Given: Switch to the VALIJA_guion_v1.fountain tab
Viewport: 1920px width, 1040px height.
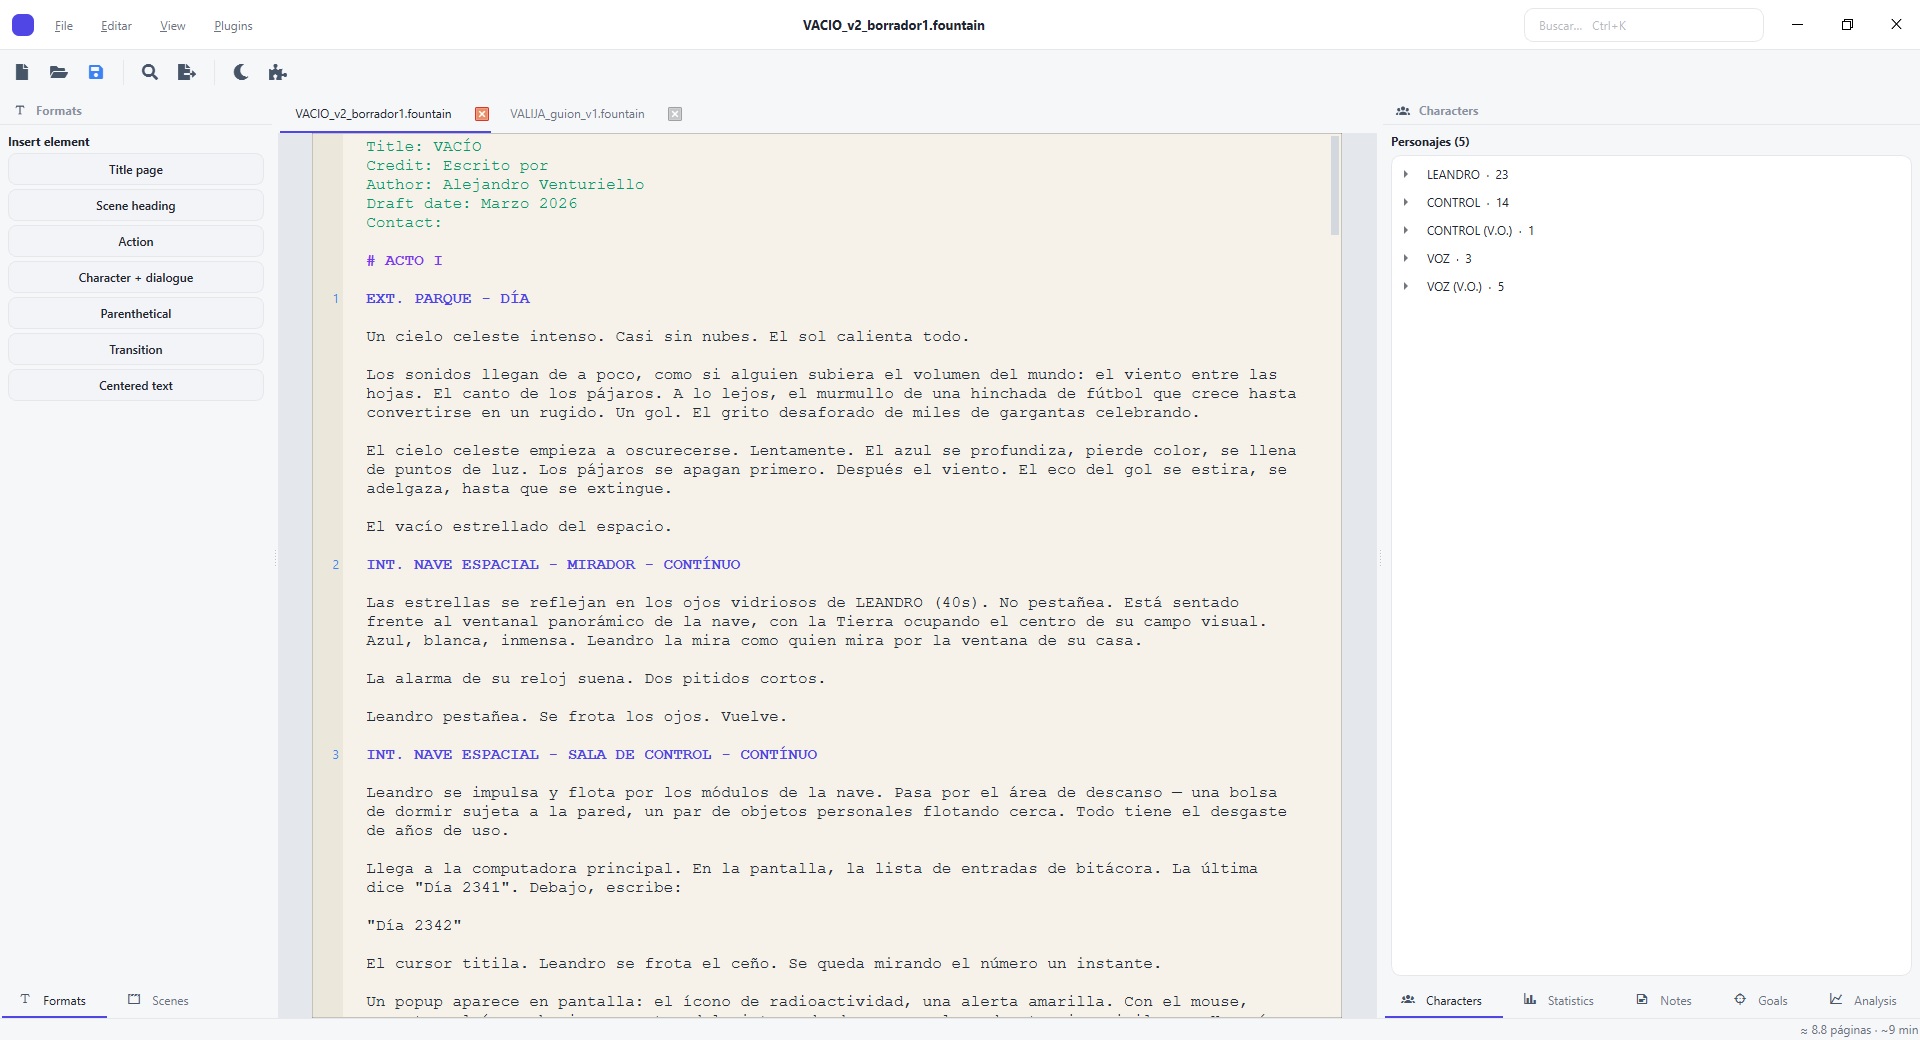Looking at the screenshot, I should [577, 114].
